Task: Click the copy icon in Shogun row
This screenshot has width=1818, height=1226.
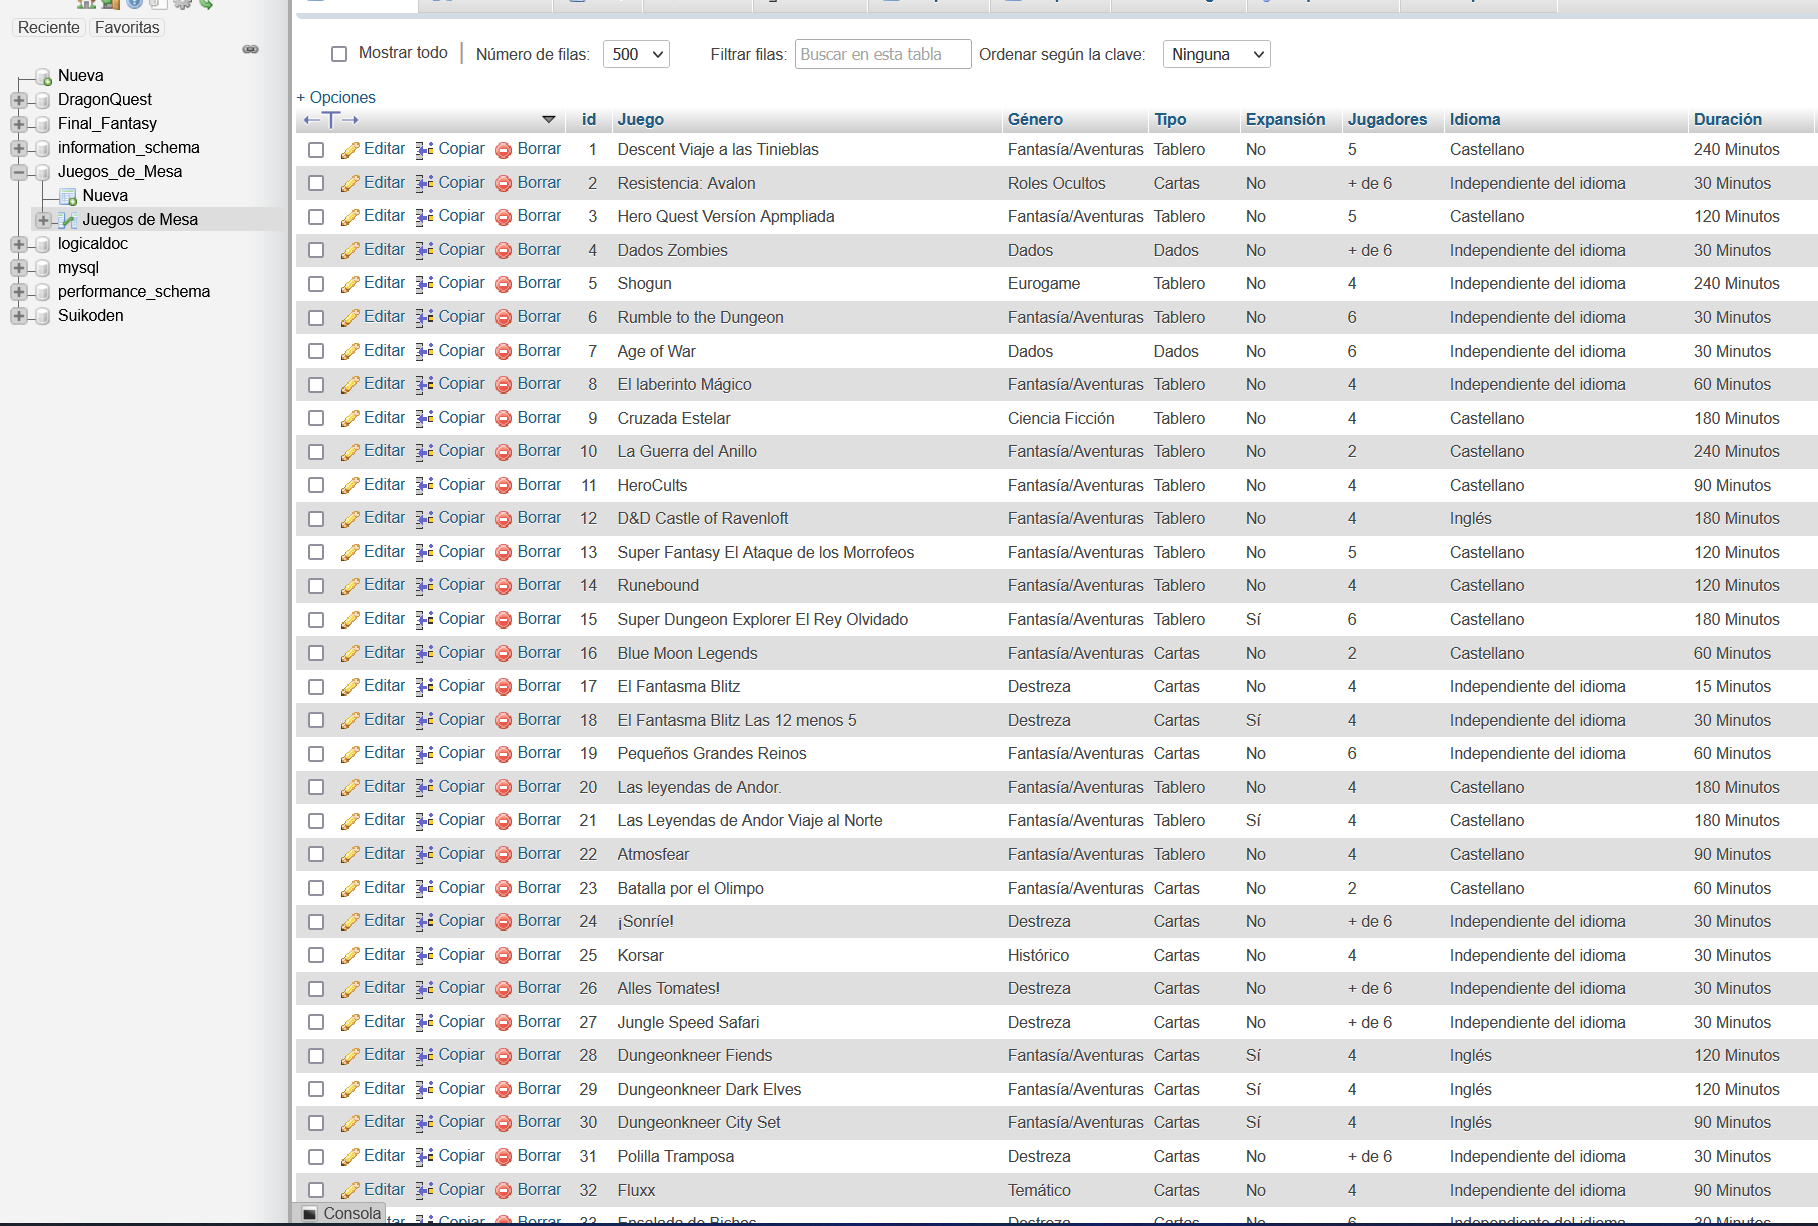Action: tap(425, 284)
